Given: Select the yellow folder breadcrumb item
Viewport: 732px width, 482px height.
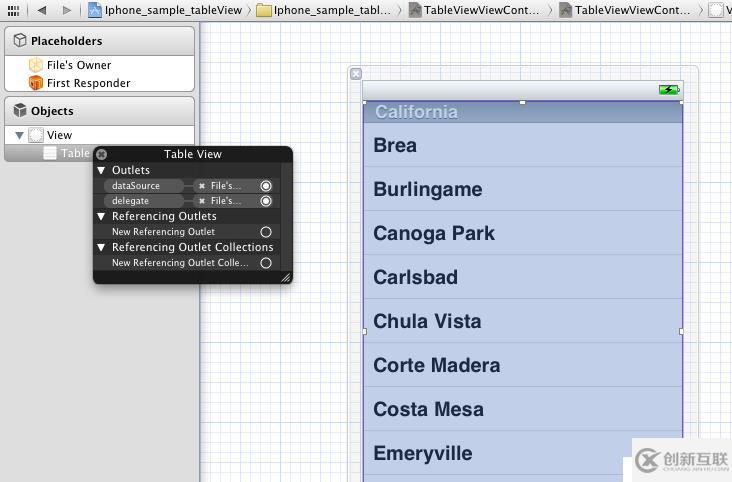Looking at the screenshot, I should point(324,10).
